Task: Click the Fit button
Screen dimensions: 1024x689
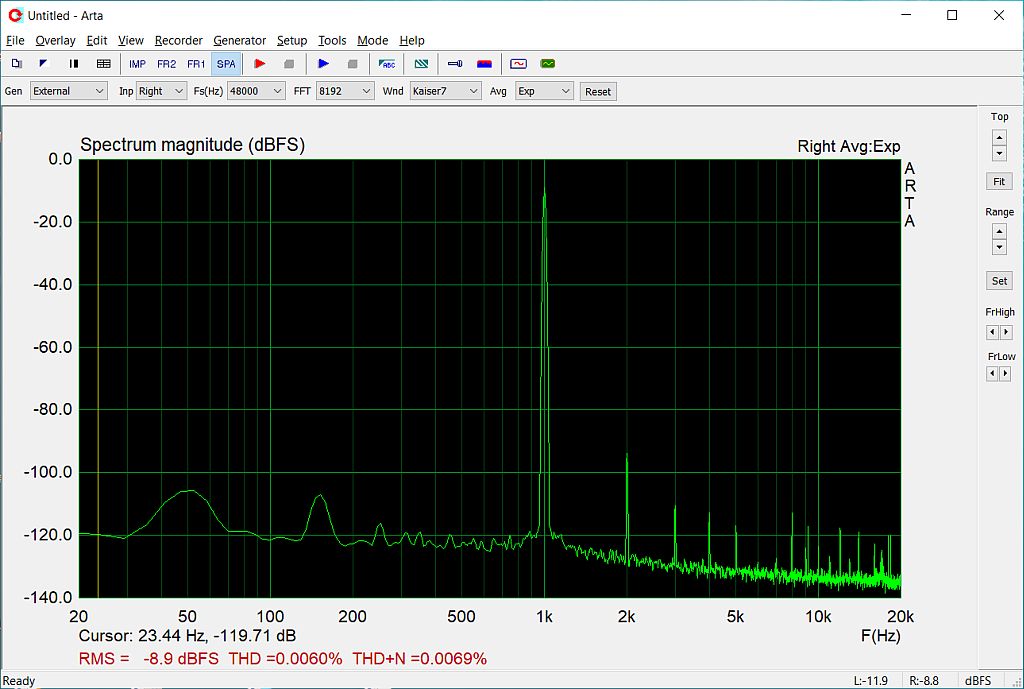Action: pyautogui.click(x=999, y=182)
